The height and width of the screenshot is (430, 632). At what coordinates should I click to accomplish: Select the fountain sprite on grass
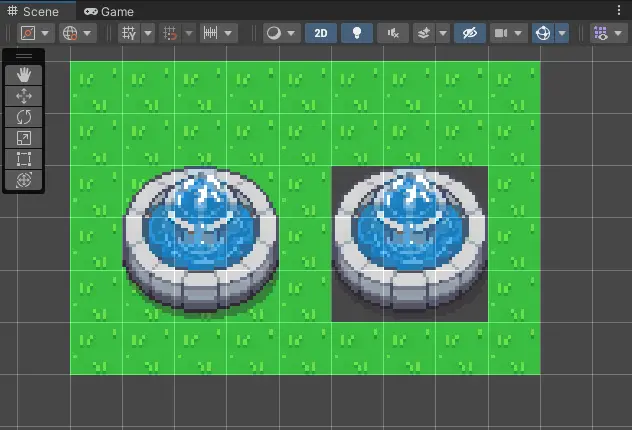(201, 240)
